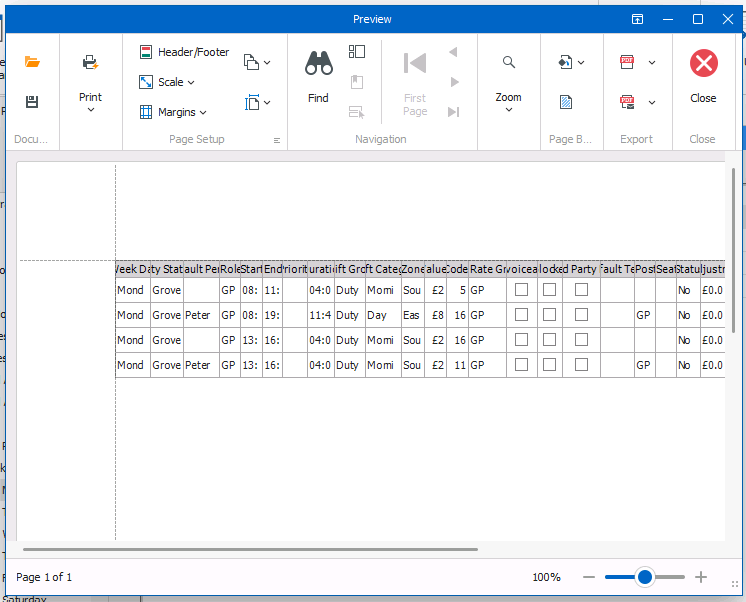Click the Margins icon

[x=146, y=112]
